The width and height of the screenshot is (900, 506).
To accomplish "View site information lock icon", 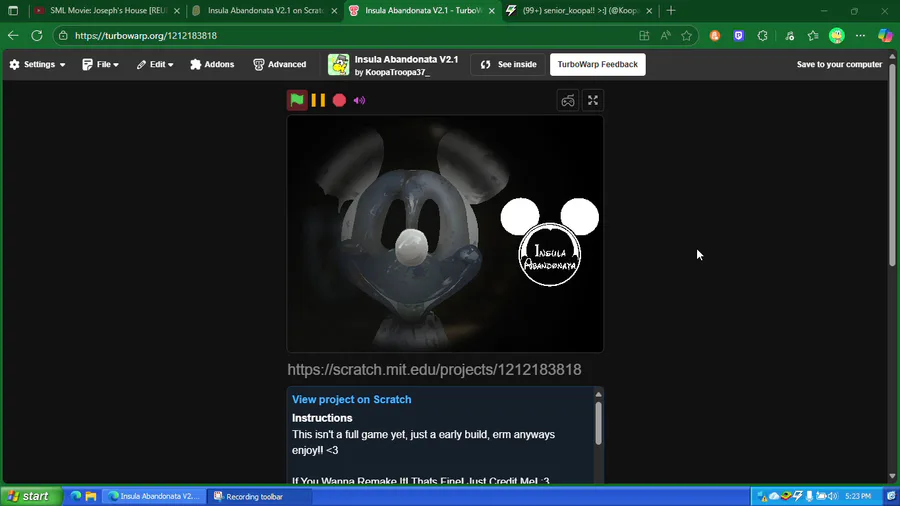I will 63,36.
